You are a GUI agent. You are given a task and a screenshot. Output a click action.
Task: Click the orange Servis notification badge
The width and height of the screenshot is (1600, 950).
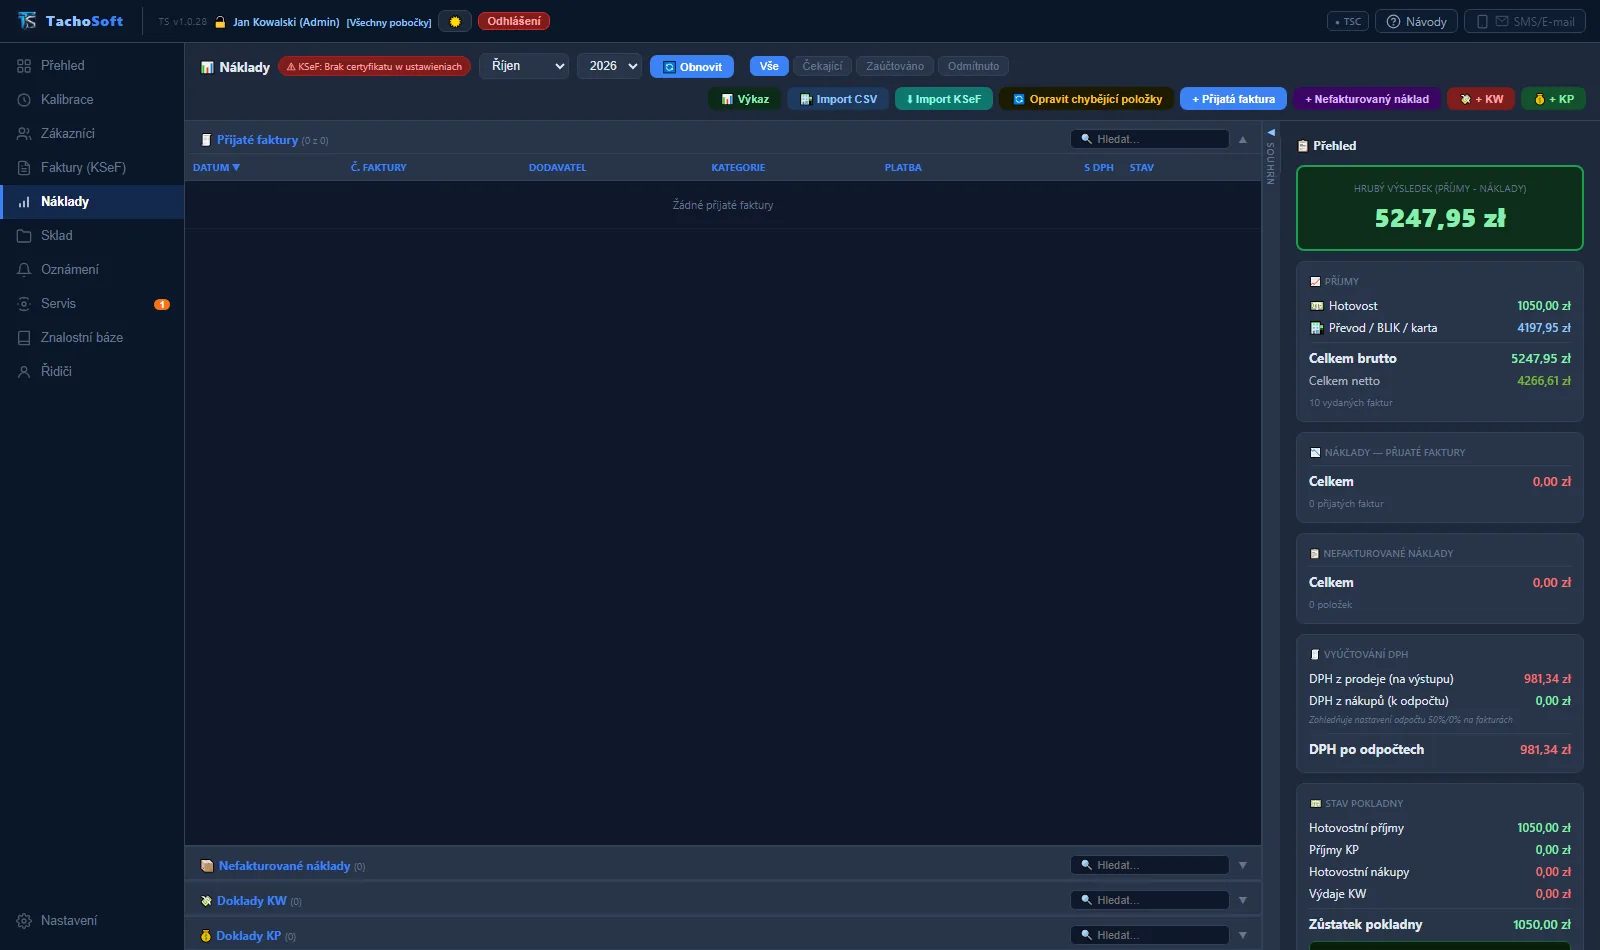(162, 304)
